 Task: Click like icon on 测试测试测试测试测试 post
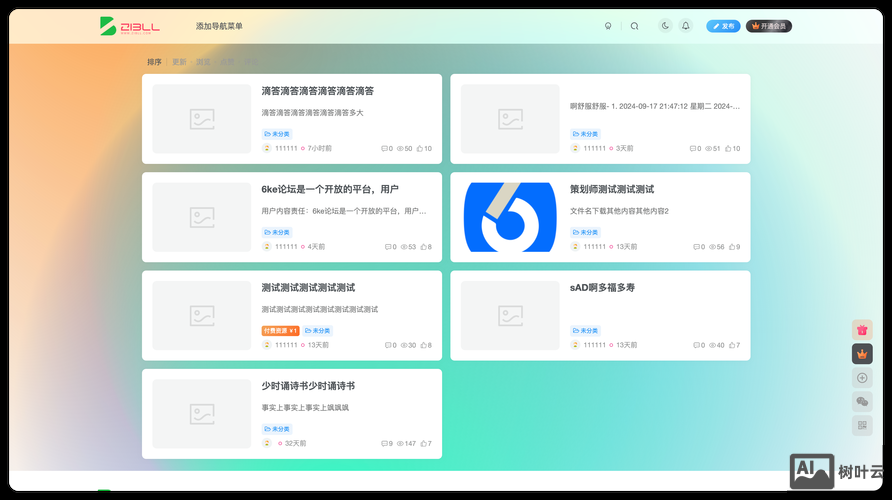[423, 345]
